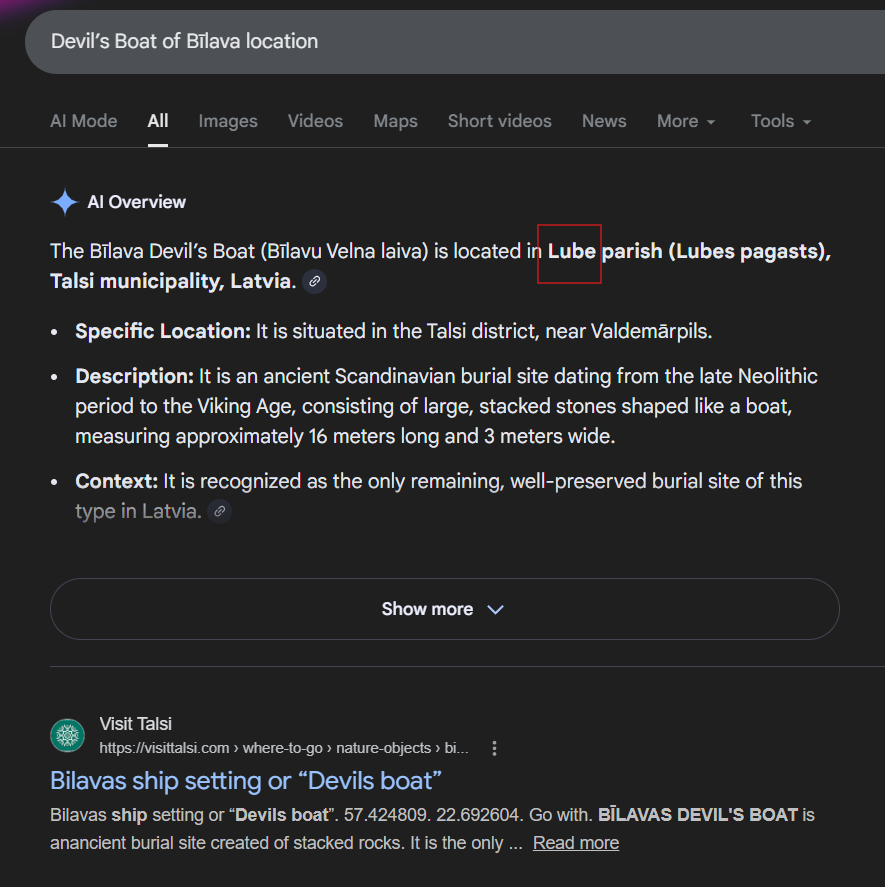This screenshot has height=887, width=885.
Task: Click source link icon after Talsi municipality, Latvia
Action: [x=315, y=281]
